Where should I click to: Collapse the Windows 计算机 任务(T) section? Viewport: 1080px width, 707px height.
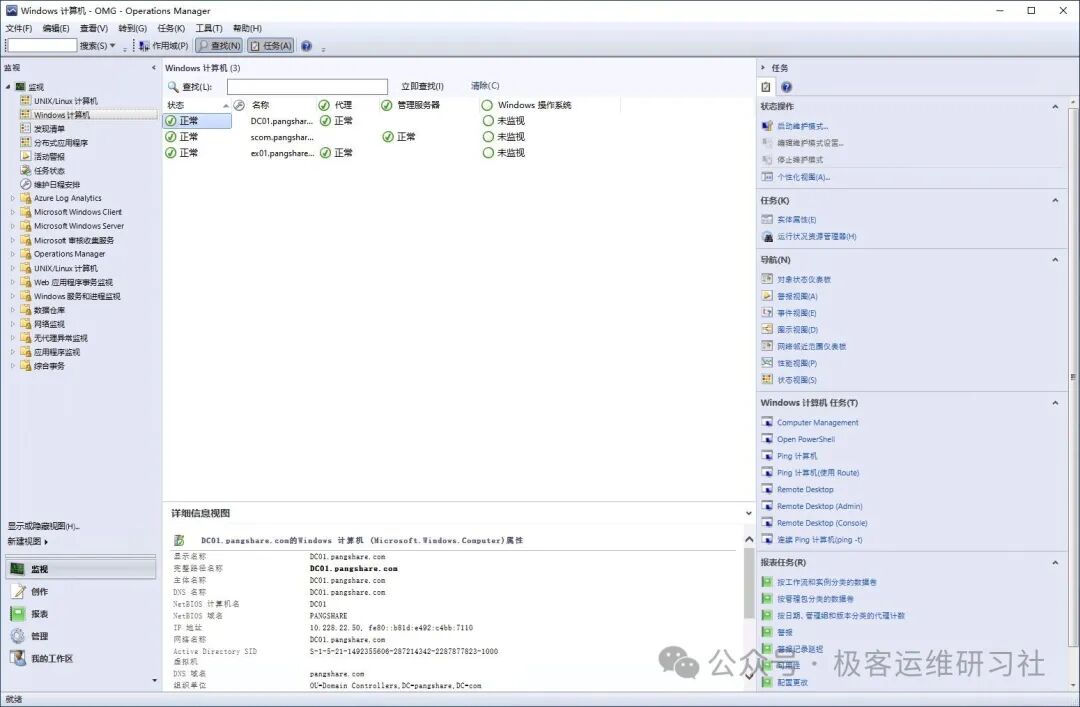tap(1055, 402)
